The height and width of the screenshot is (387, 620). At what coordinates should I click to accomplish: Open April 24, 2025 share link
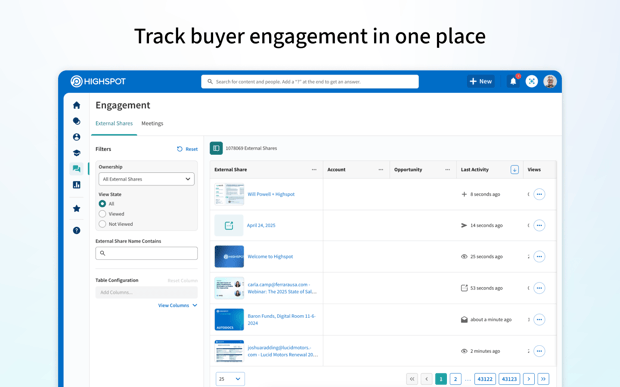pyautogui.click(x=261, y=225)
